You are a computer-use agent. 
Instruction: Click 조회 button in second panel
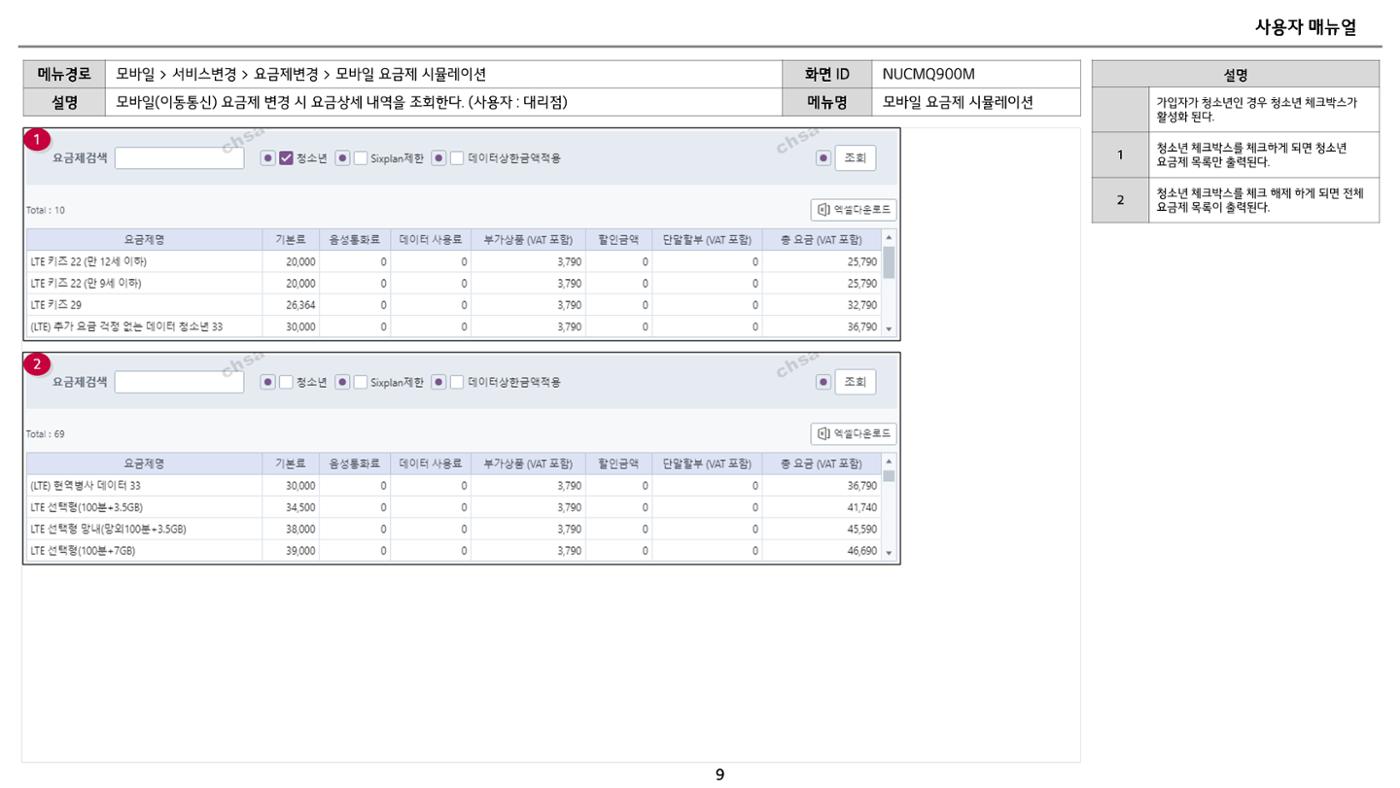855,382
